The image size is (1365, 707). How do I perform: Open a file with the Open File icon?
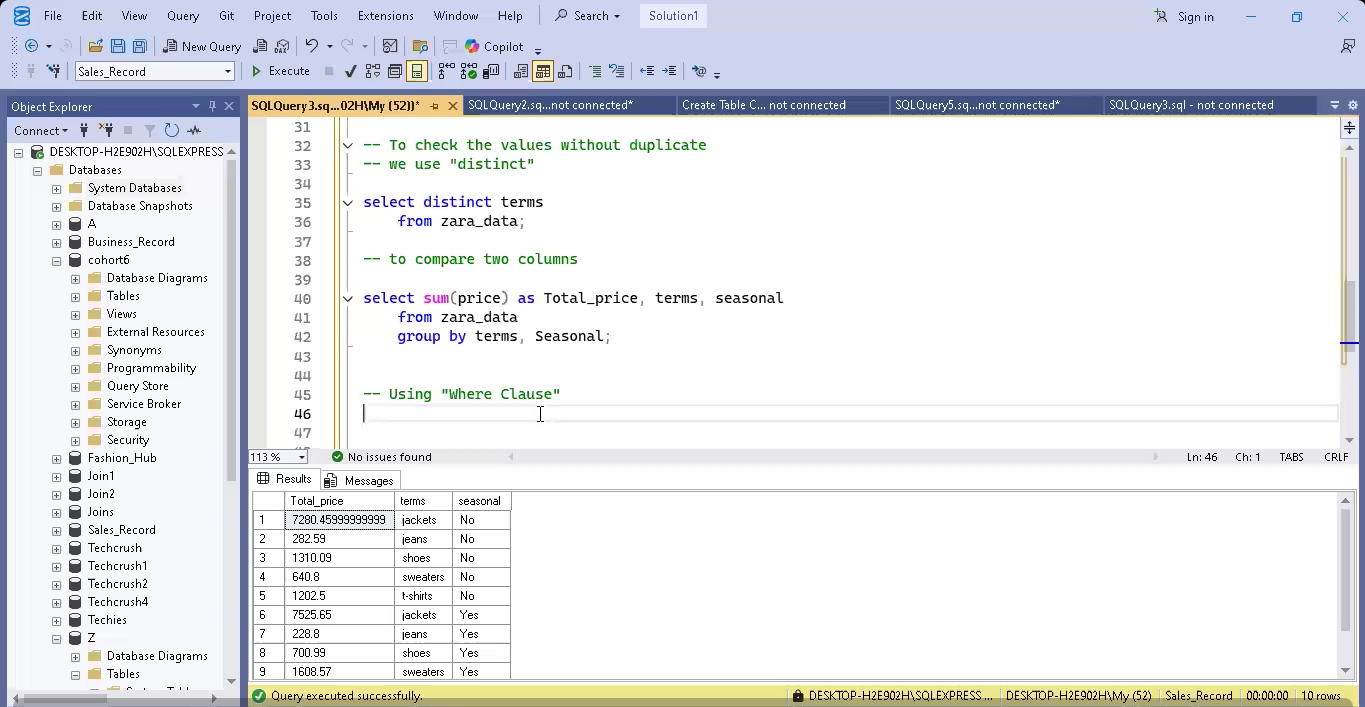tap(95, 46)
